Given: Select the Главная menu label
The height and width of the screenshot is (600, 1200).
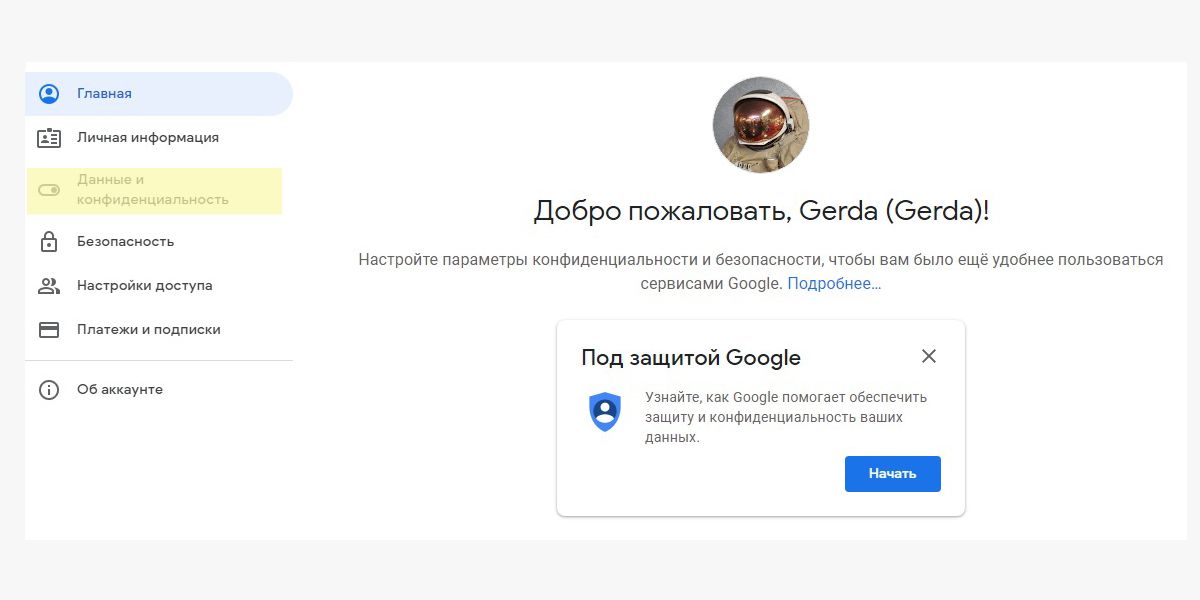Looking at the screenshot, I should click(104, 94).
